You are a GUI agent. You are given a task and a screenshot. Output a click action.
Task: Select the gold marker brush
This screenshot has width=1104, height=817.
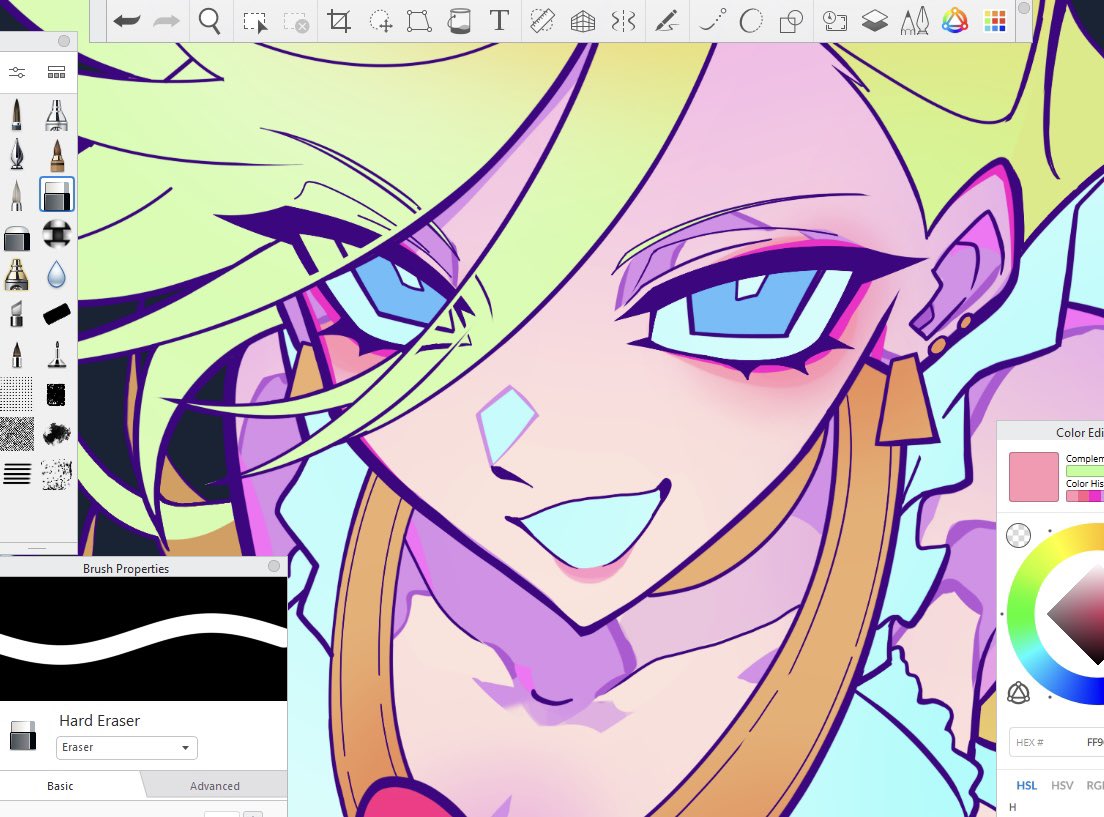(17, 275)
